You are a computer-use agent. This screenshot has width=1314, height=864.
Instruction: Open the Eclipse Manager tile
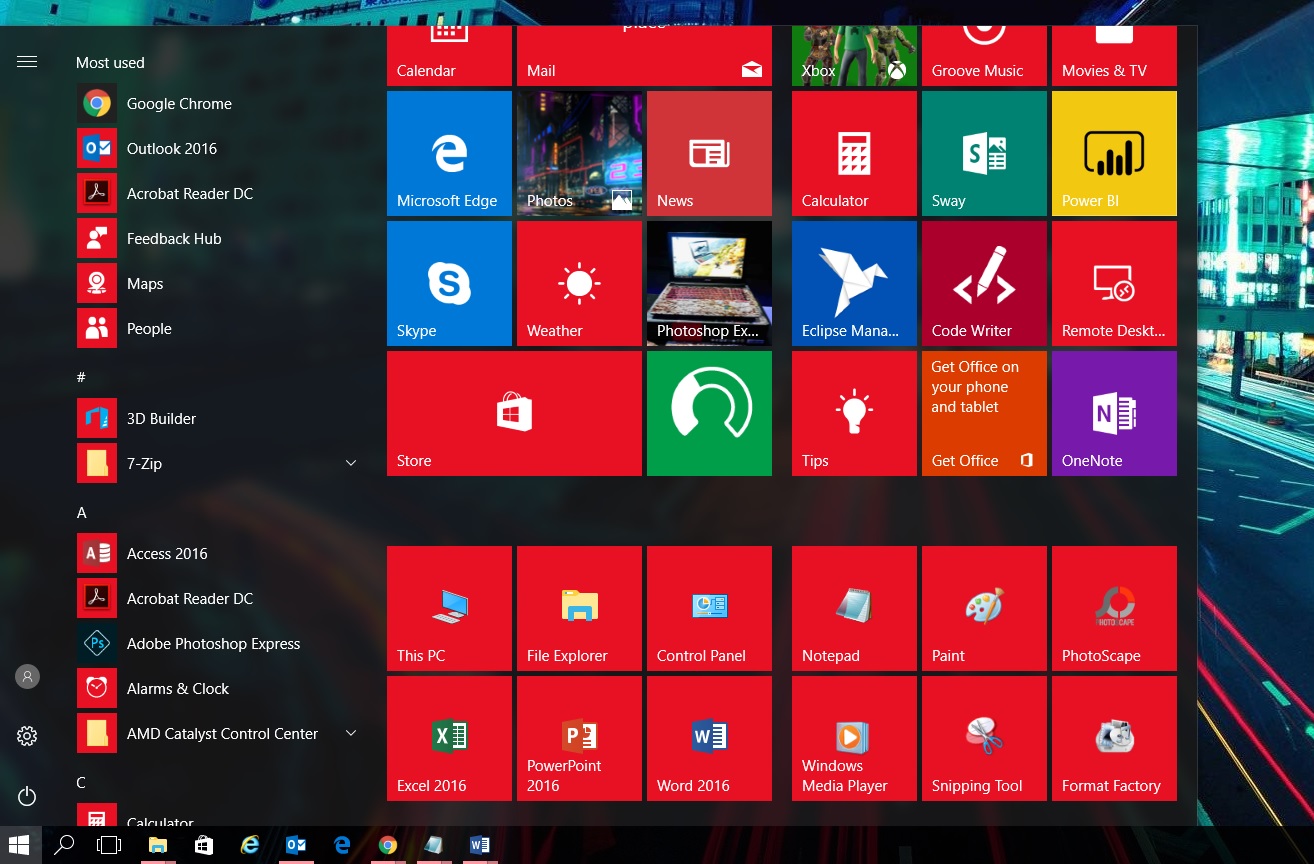pyautogui.click(x=854, y=283)
